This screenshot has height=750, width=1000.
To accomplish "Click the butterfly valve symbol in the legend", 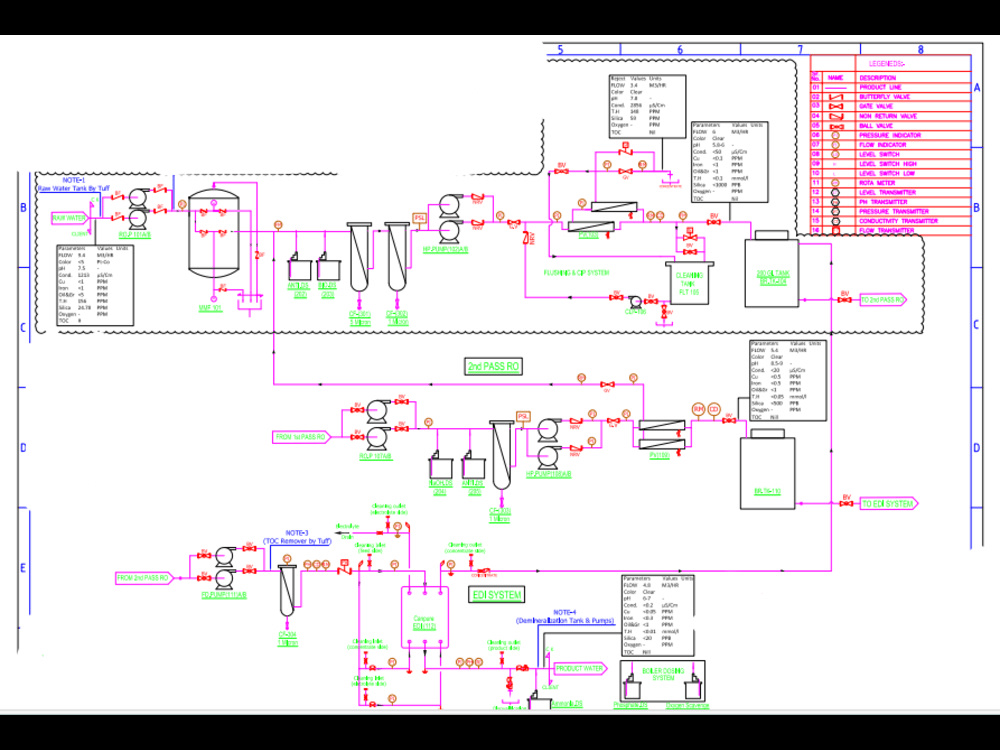I will 835,97.
